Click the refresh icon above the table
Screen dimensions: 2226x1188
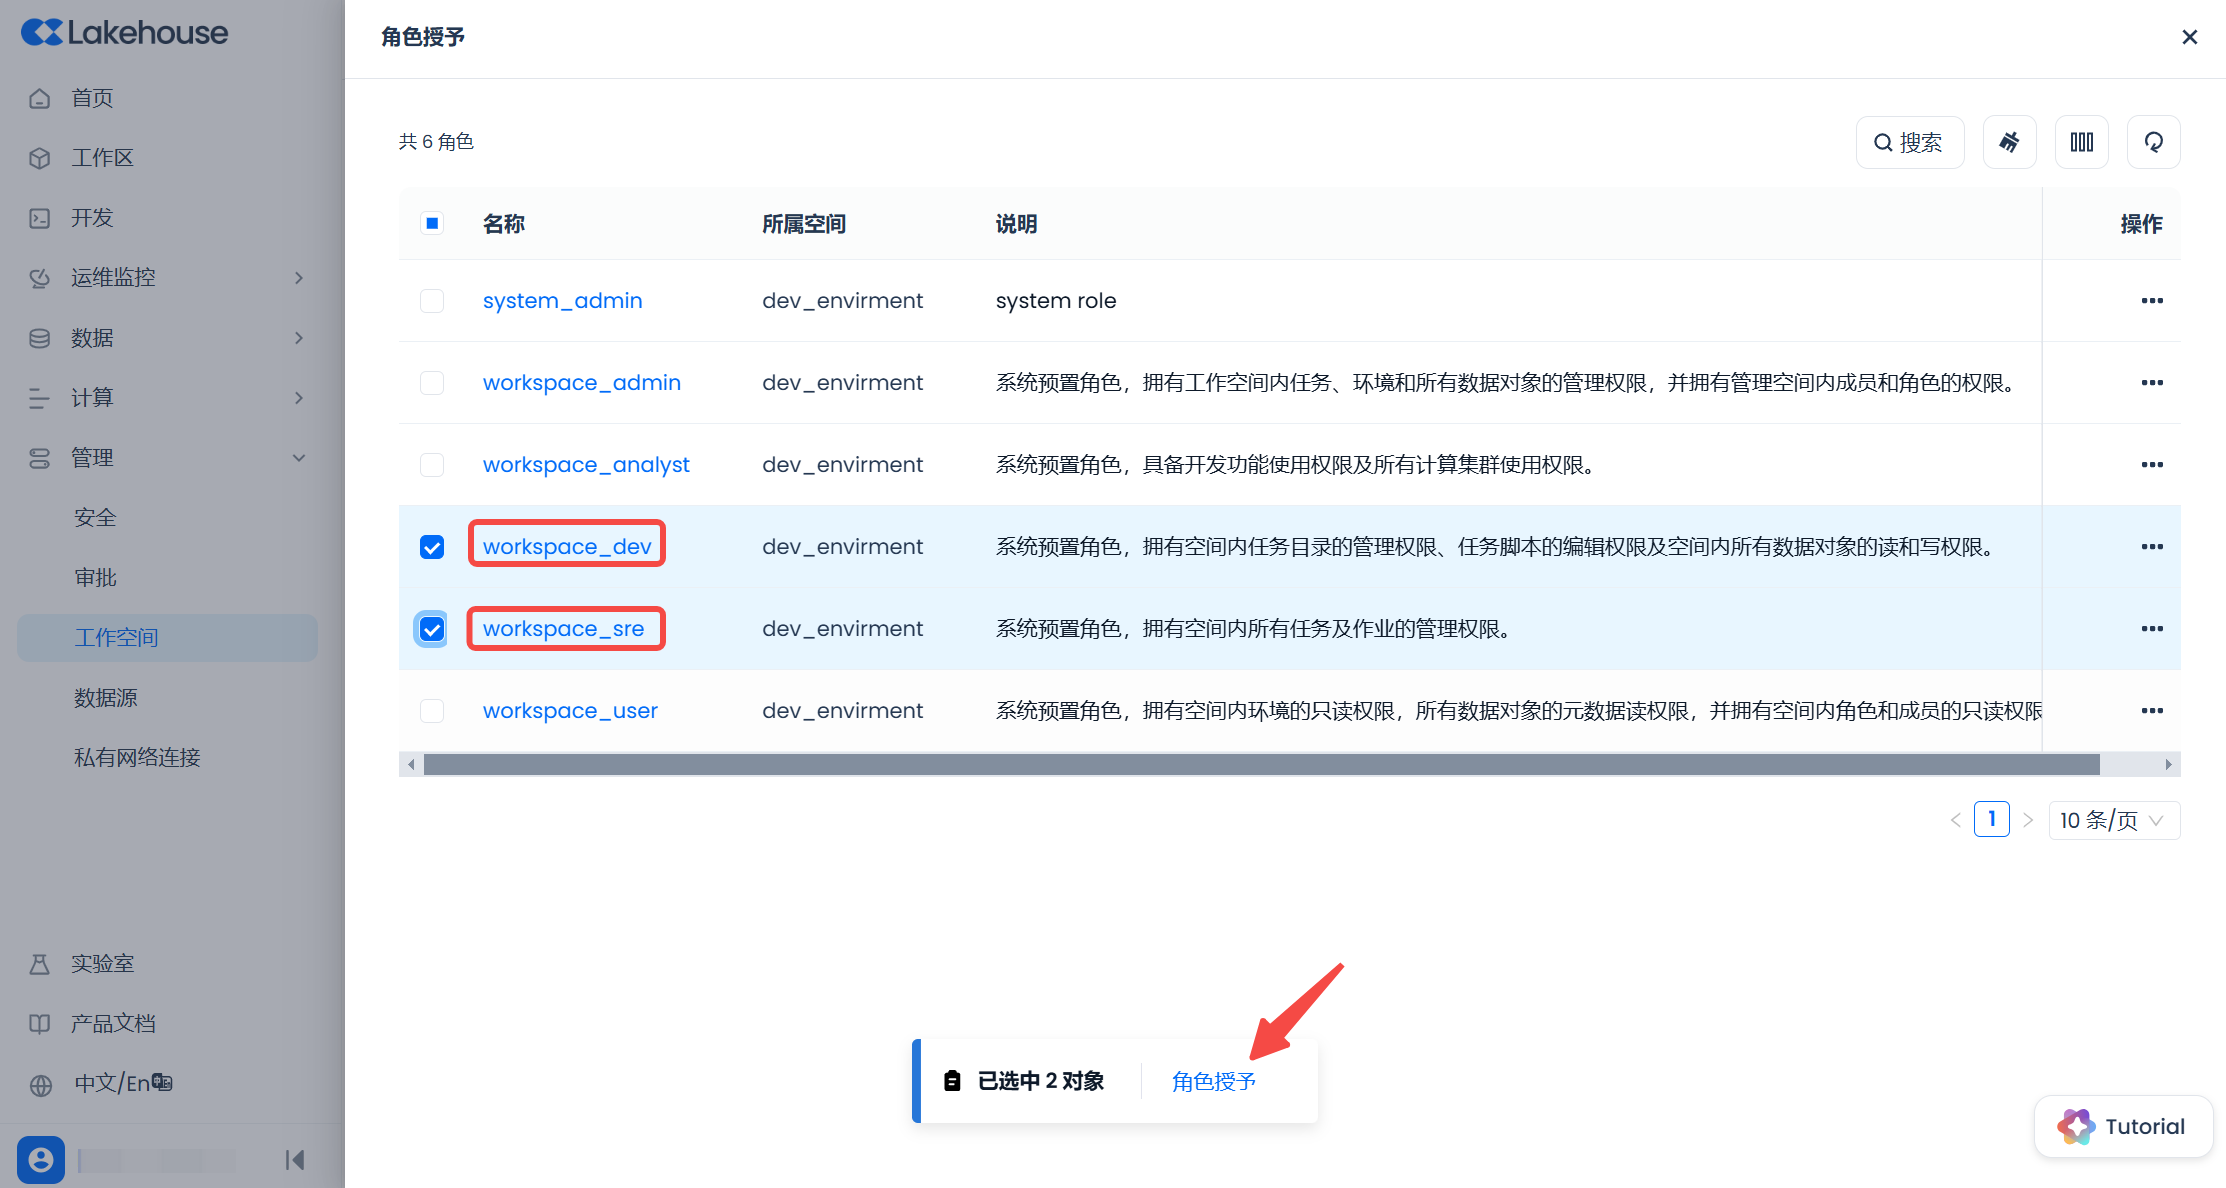pos(2153,142)
